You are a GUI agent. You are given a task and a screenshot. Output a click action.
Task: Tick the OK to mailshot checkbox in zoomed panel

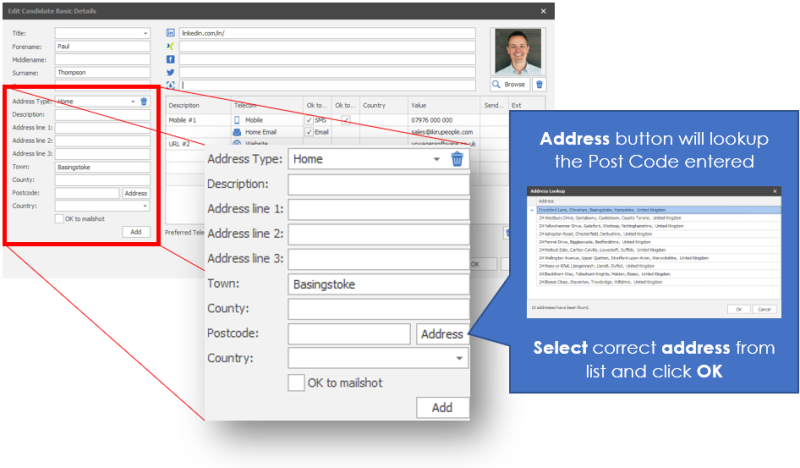pos(296,382)
